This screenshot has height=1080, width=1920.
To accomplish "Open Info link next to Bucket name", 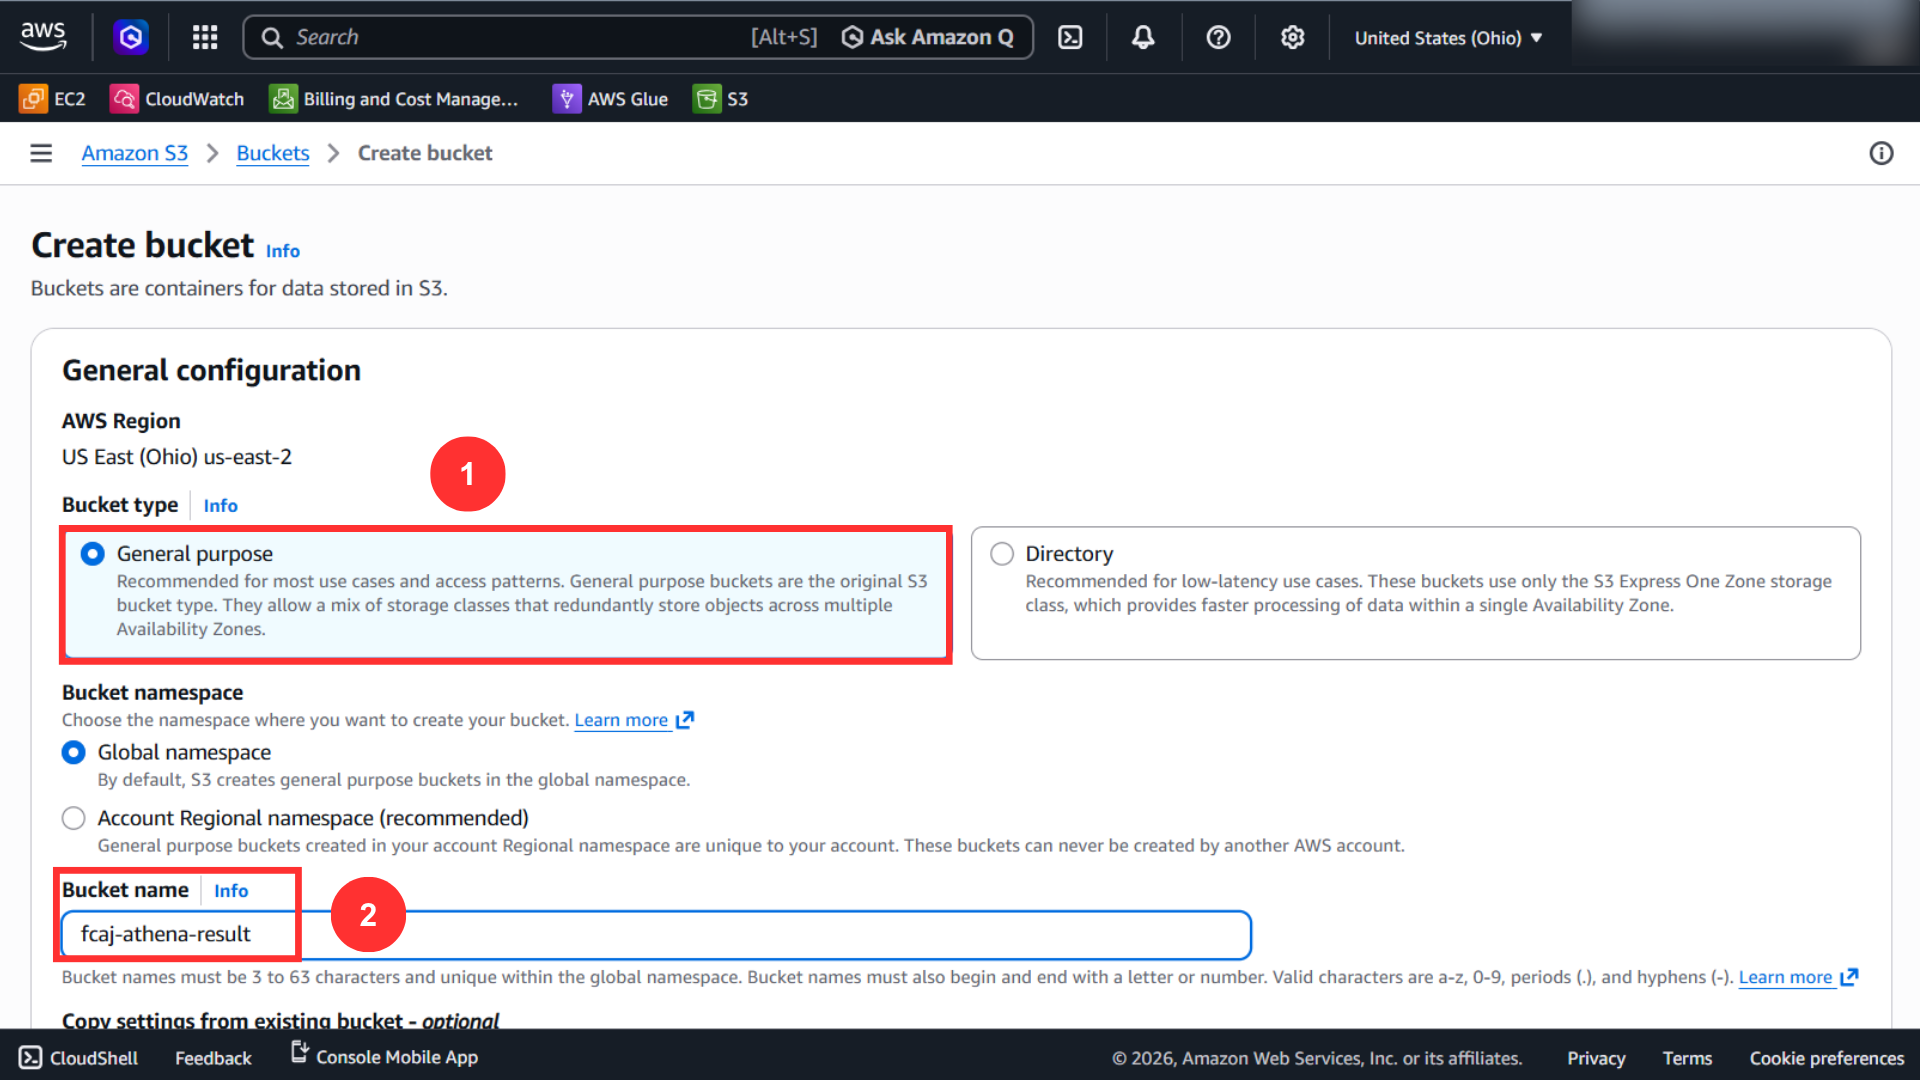I will [x=231, y=891].
